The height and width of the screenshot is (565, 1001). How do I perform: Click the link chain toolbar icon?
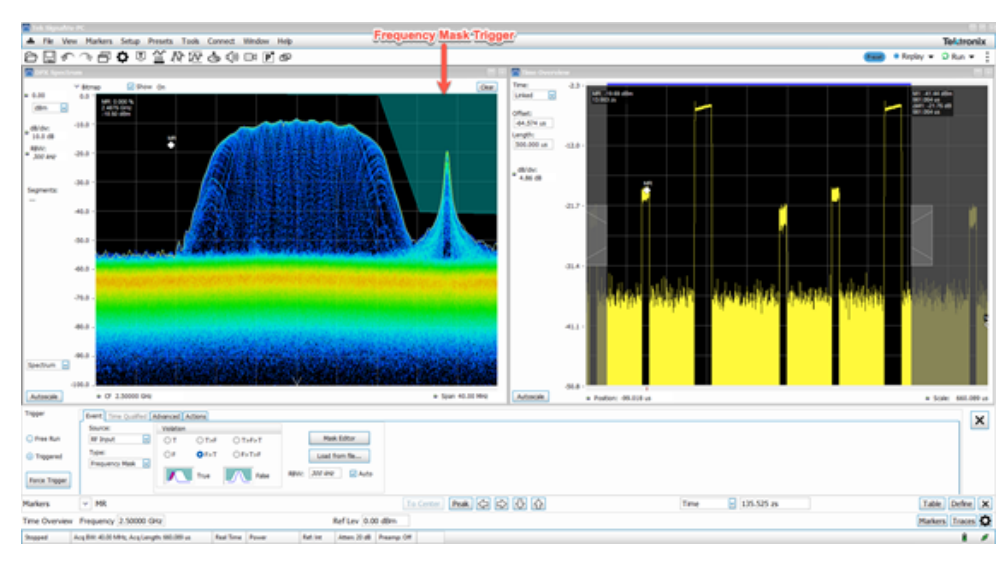coord(286,57)
